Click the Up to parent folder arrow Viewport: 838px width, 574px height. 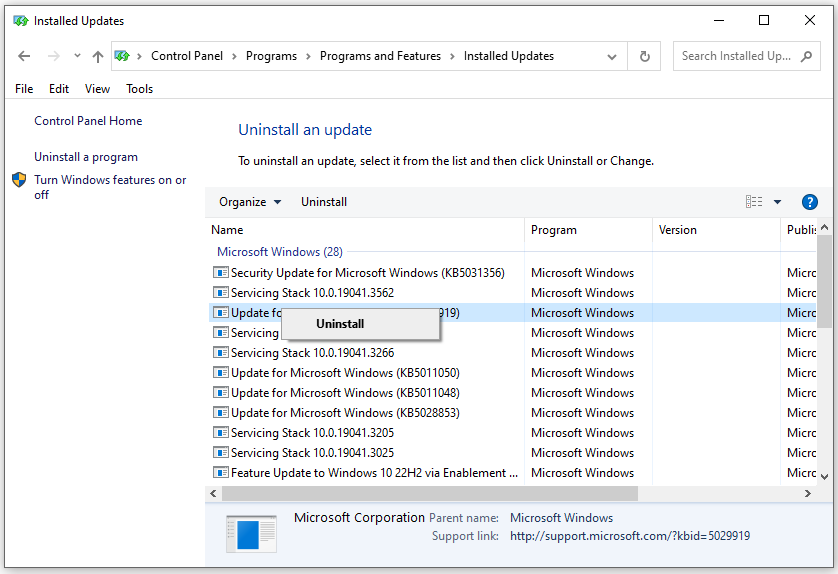click(x=97, y=56)
